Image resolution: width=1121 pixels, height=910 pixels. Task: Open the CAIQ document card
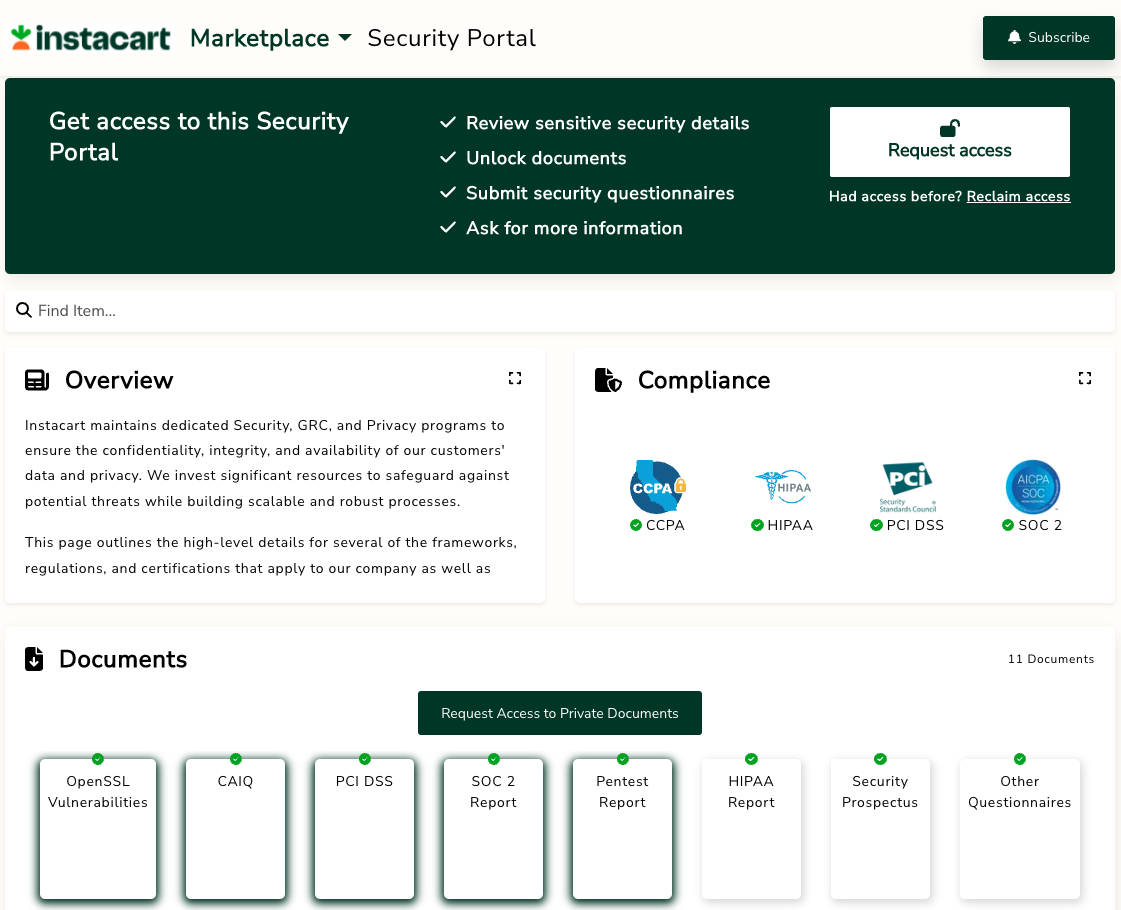click(235, 829)
